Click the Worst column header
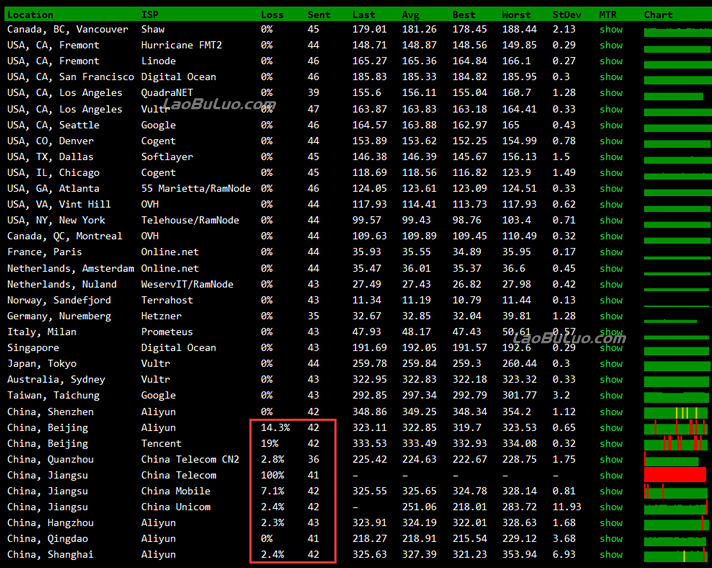The width and height of the screenshot is (712, 568). [x=516, y=15]
